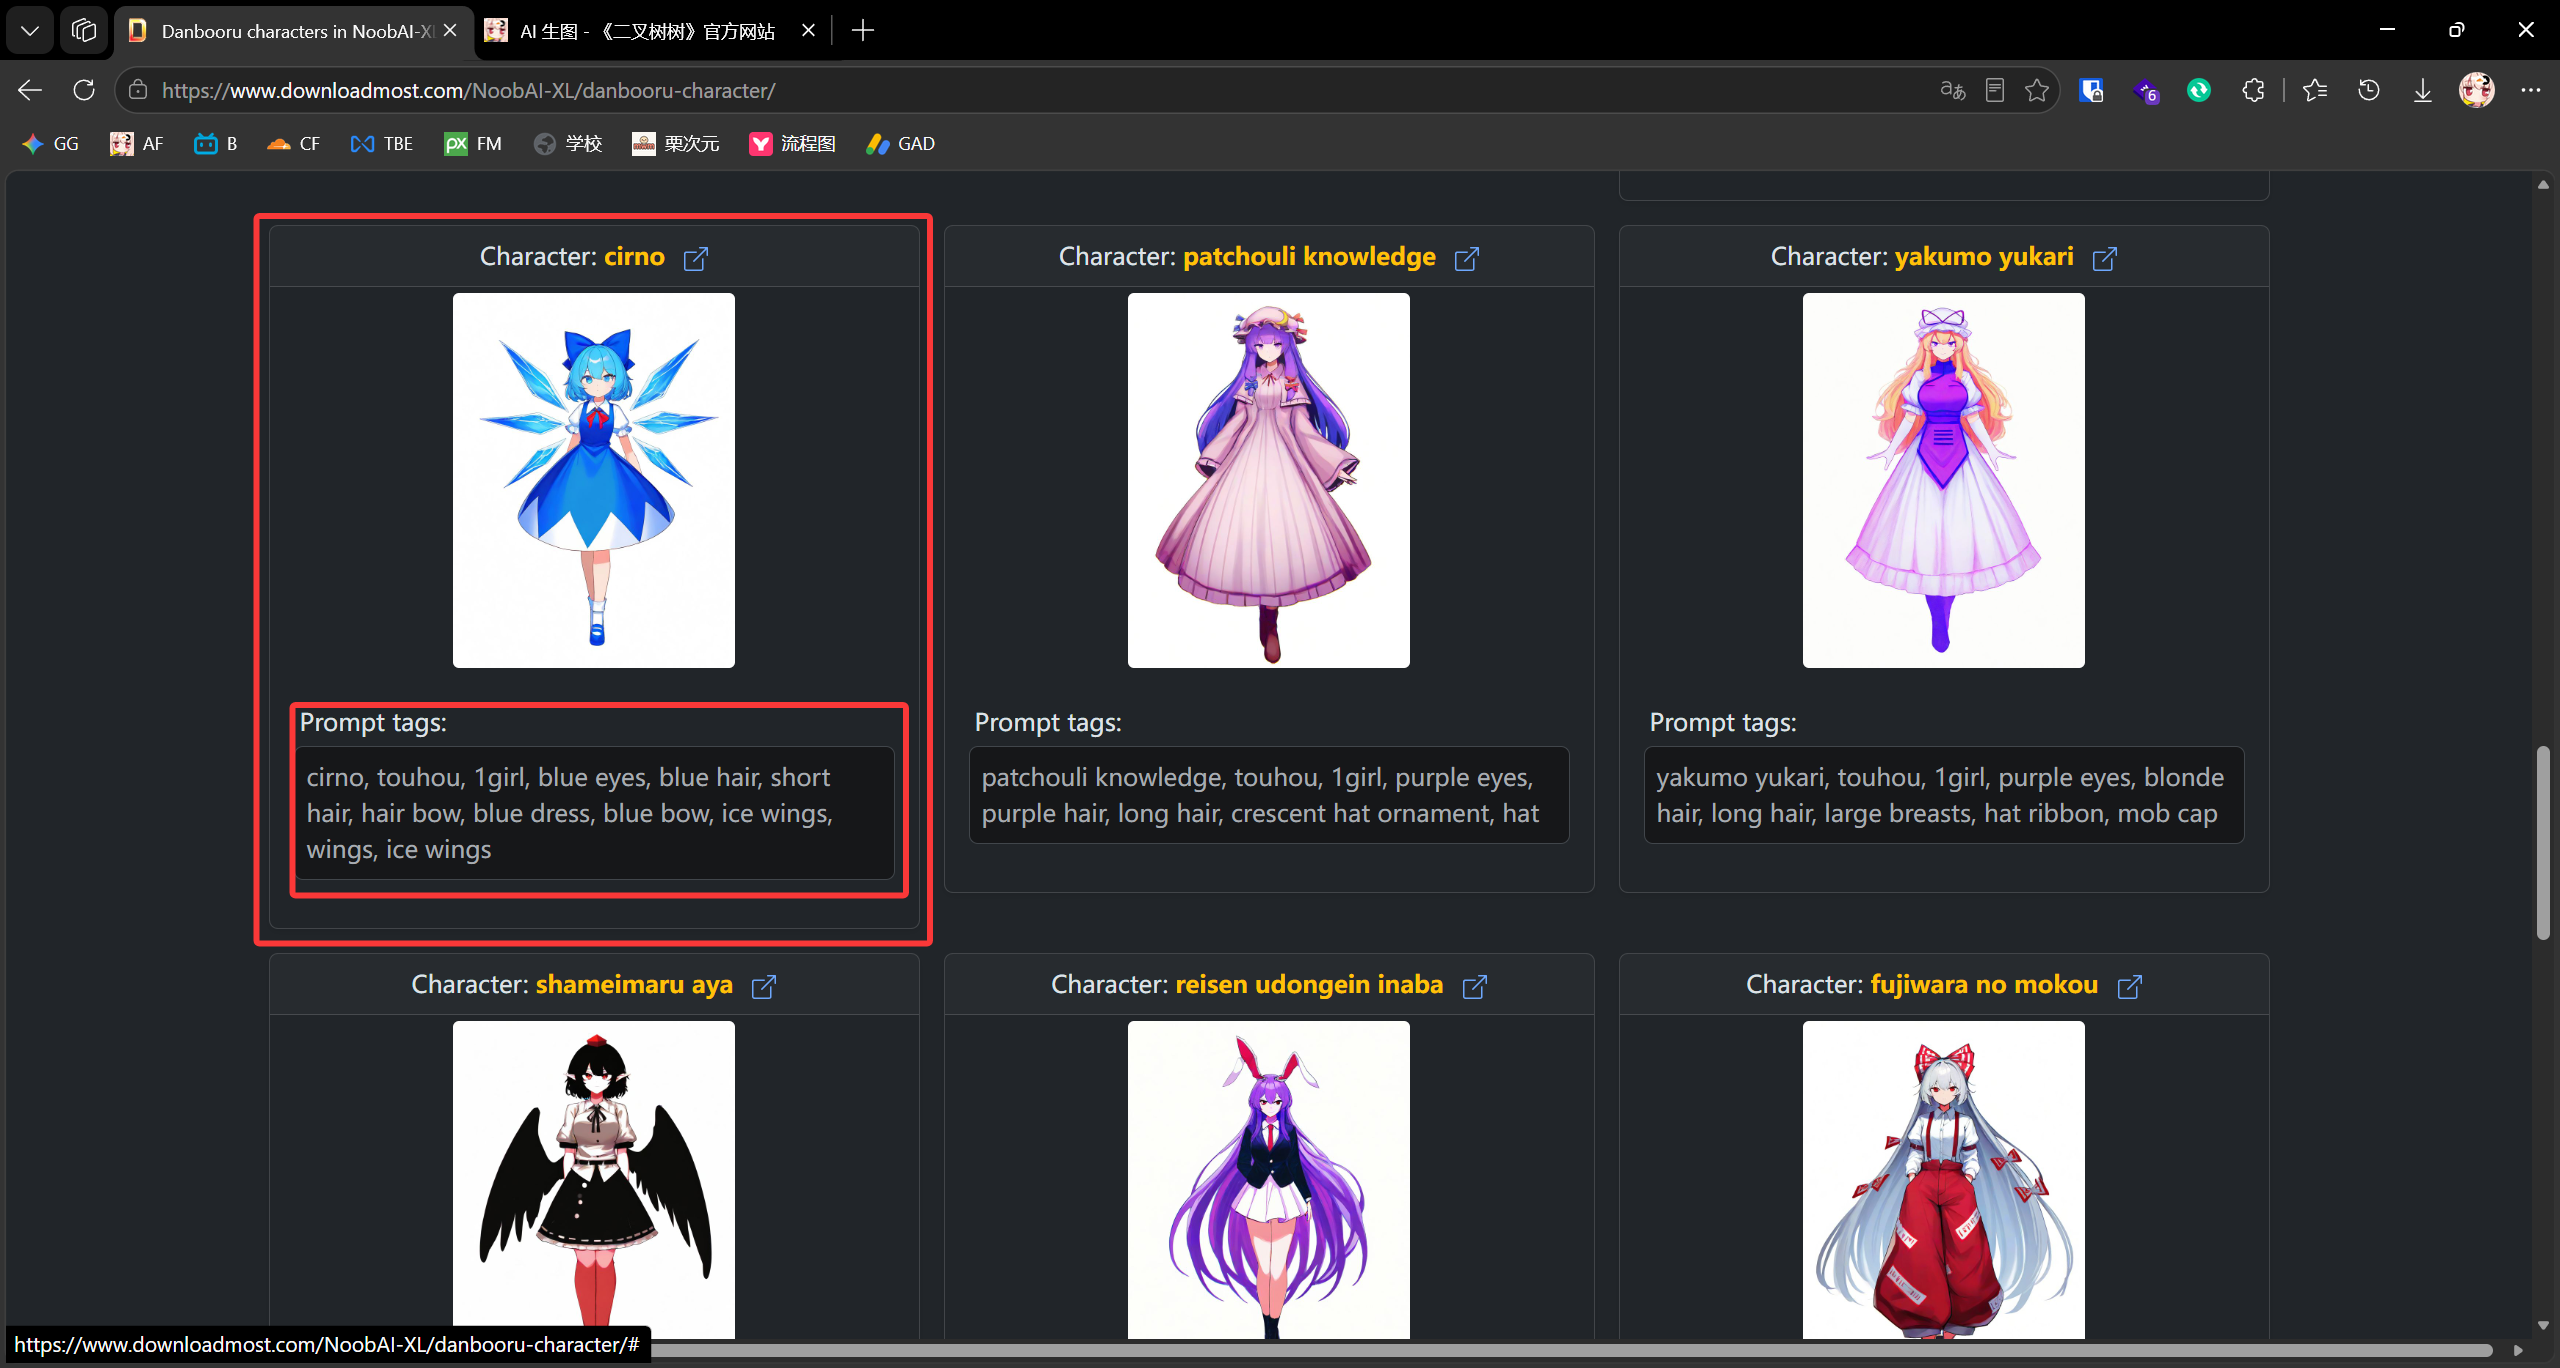
Task: Open the blue shield lock extension
Action: (2091, 90)
